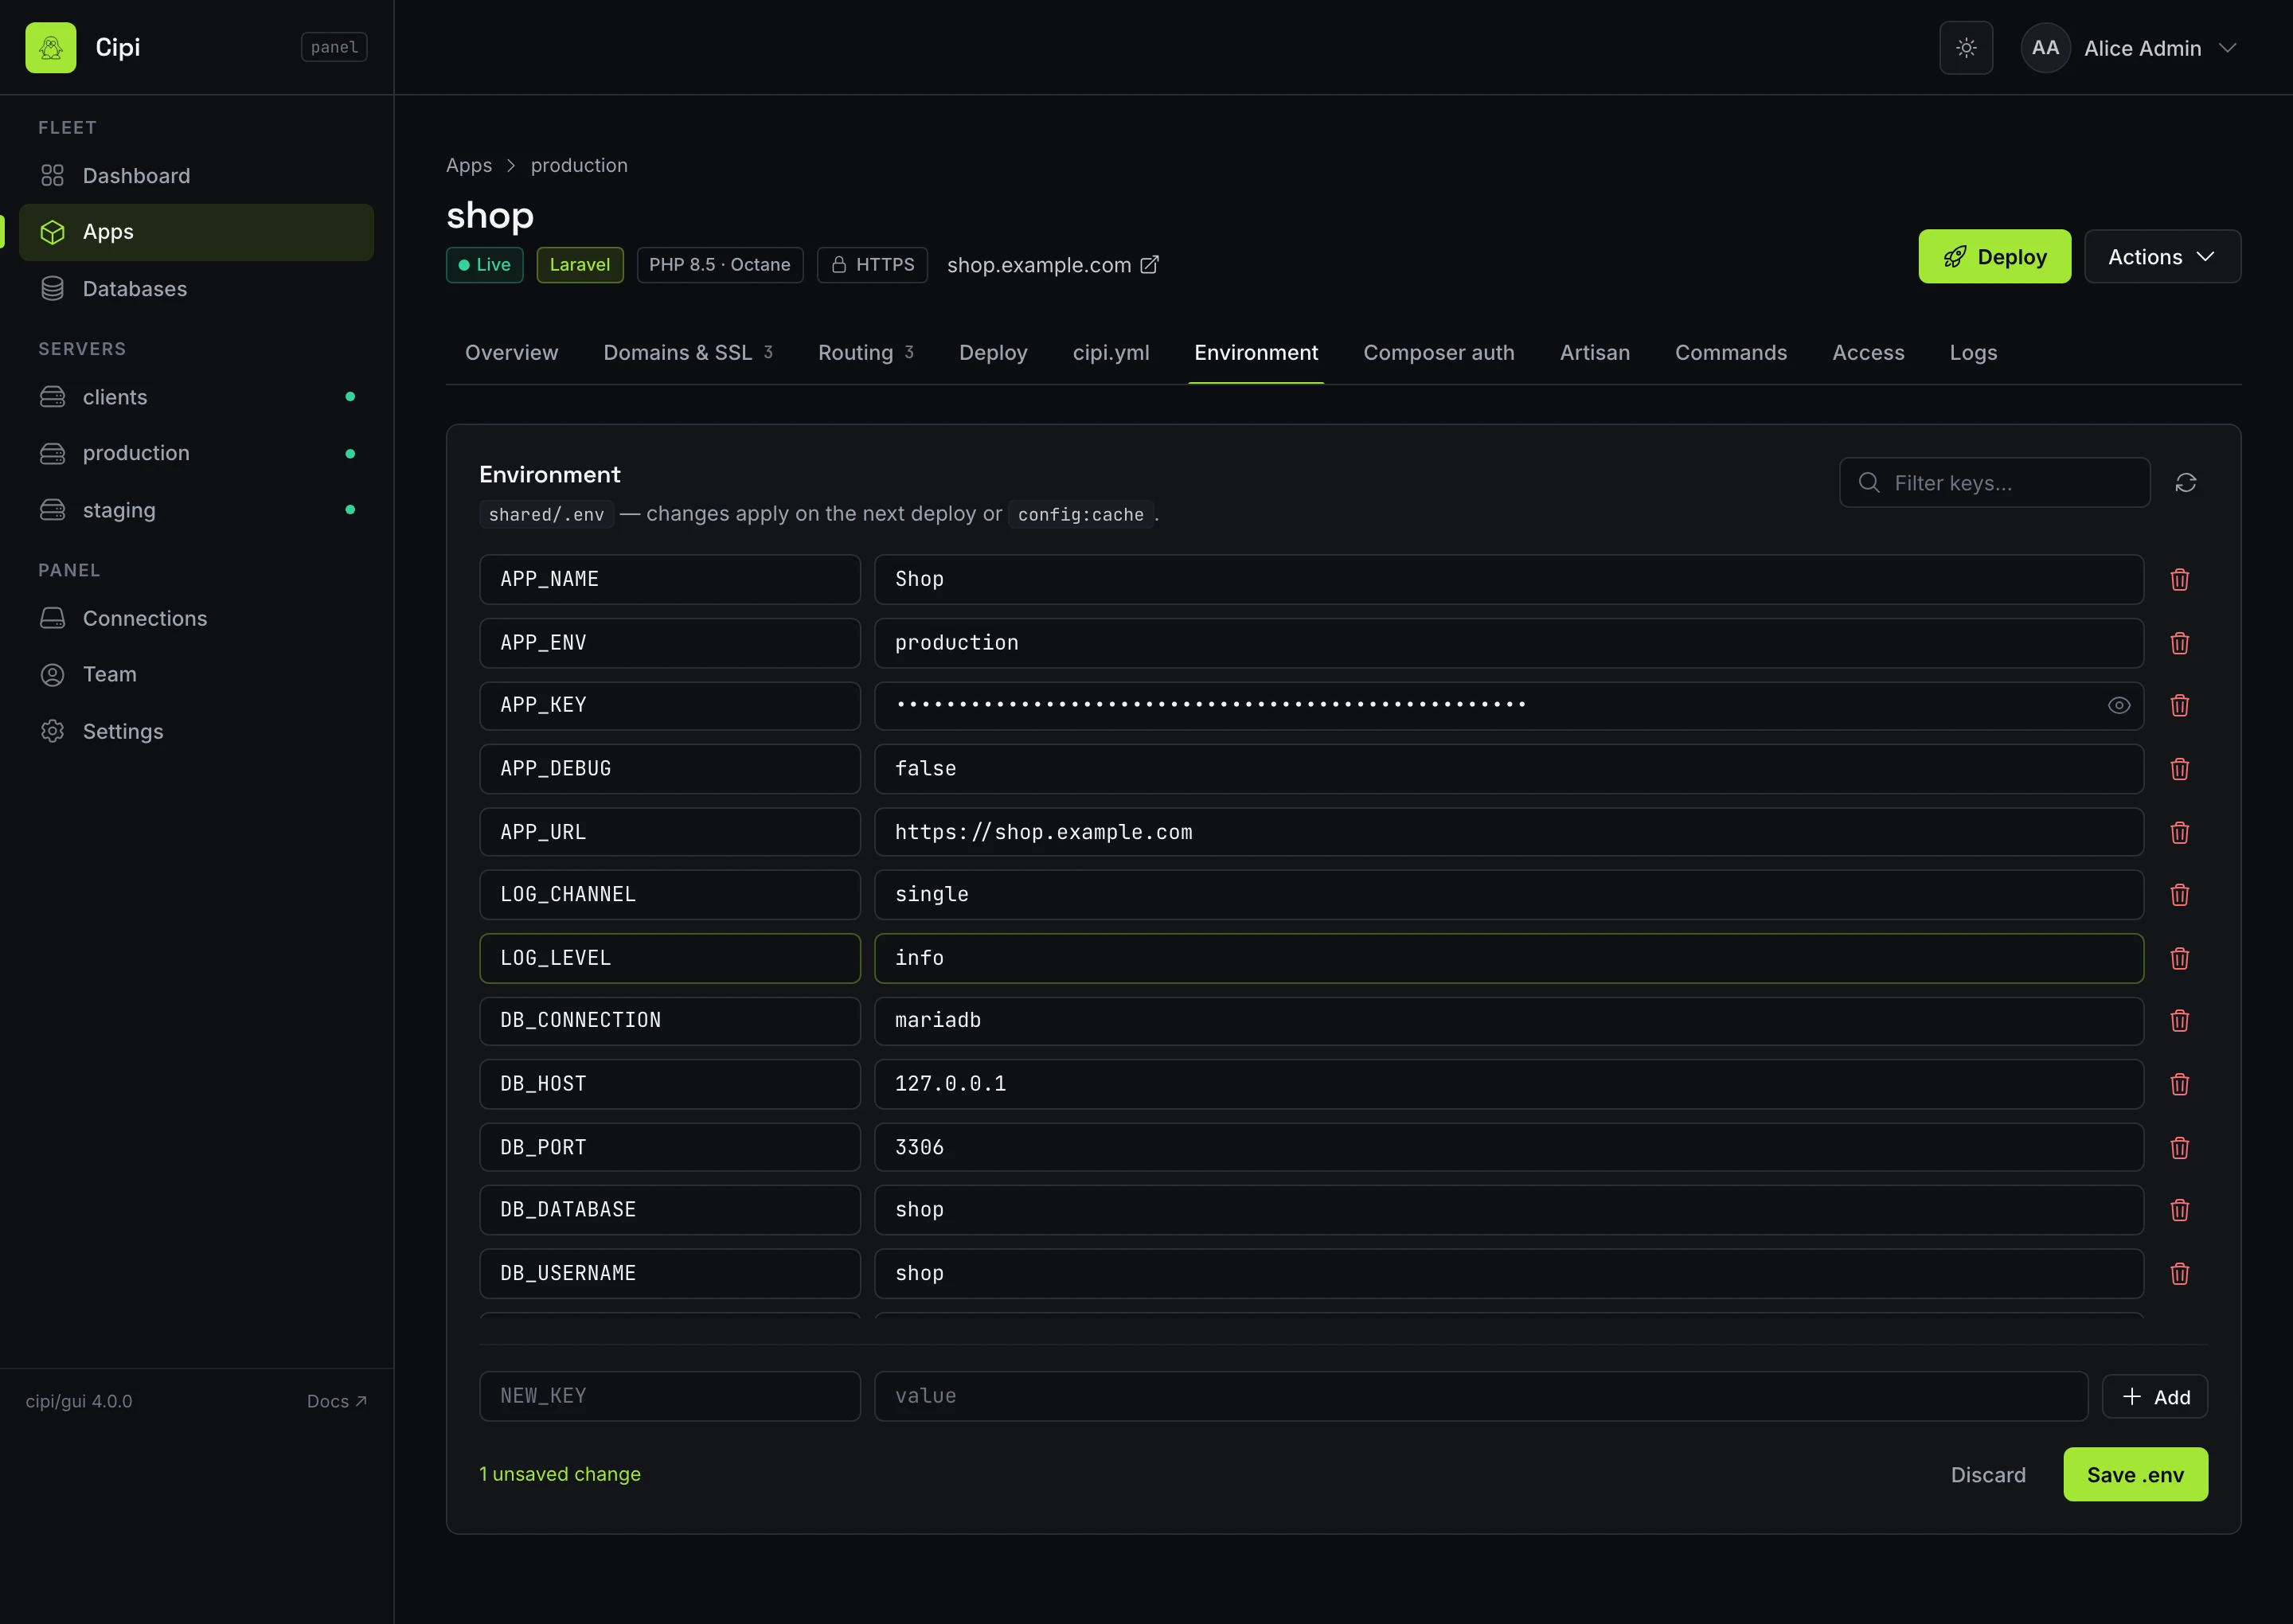The width and height of the screenshot is (2293, 1624).
Task: Delete the APP_ENV row
Action: click(x=2180, y=643)
